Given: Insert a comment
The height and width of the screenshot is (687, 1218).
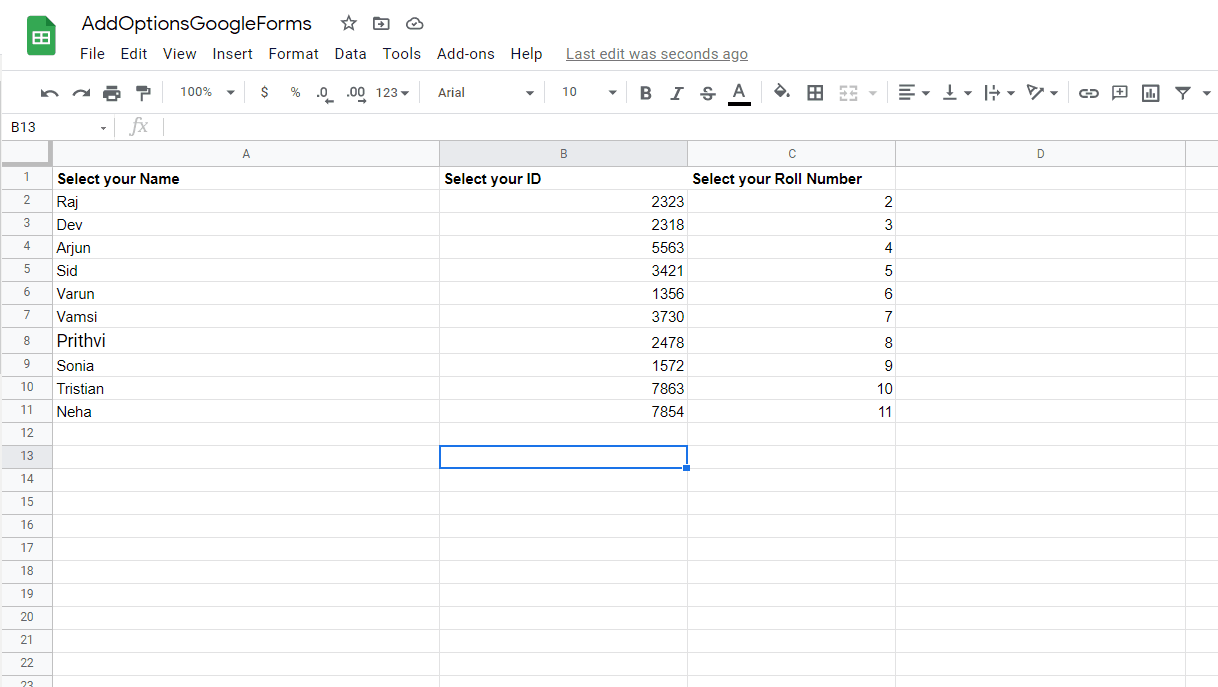Looking at the screenshot, I should tap(1120, 93).
